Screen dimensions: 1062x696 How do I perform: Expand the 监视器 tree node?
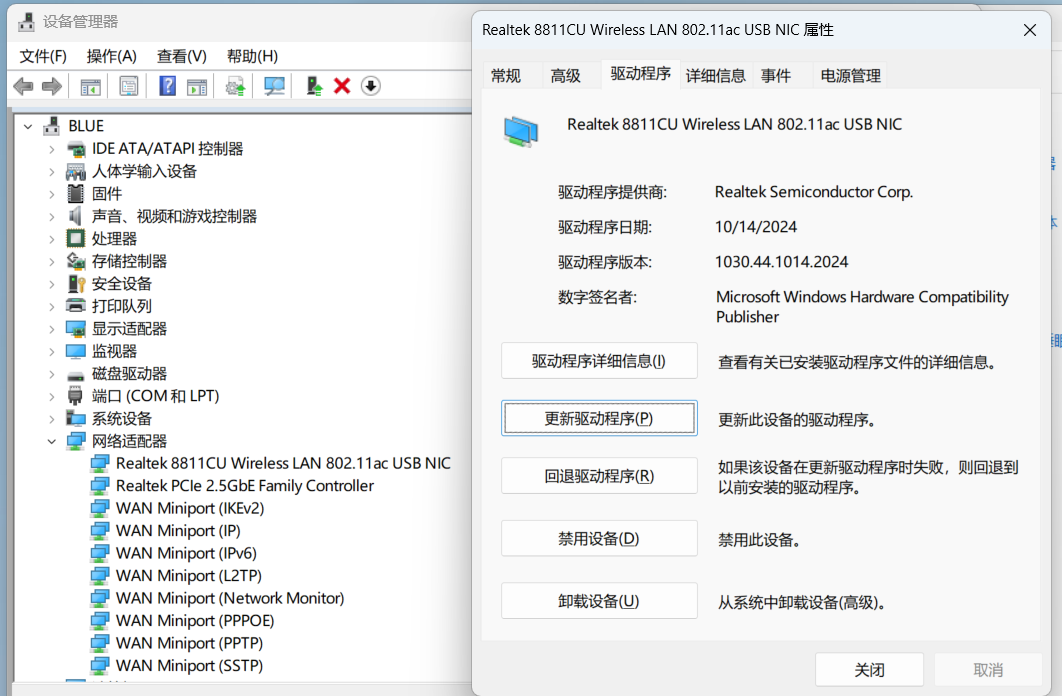(x=51, y=351)
